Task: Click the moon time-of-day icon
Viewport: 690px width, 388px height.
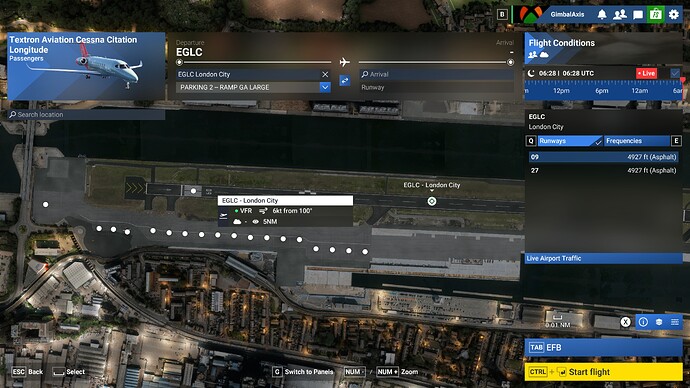Action: [532, 73]
